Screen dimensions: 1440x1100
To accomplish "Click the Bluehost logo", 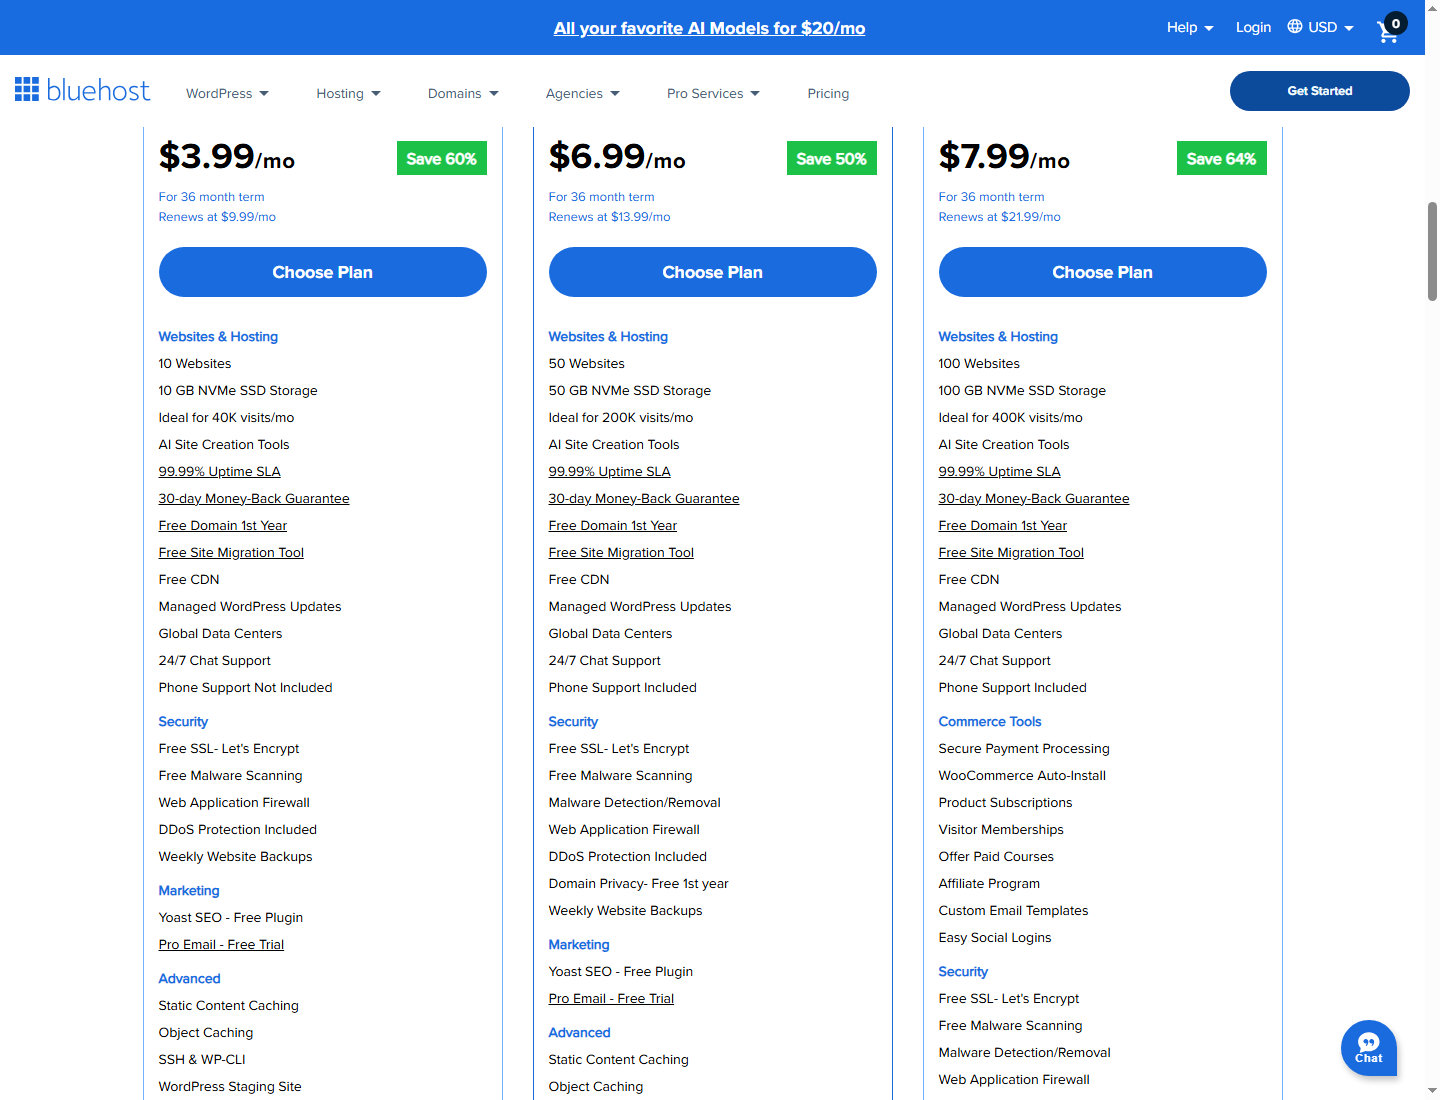I will [82, 90].
